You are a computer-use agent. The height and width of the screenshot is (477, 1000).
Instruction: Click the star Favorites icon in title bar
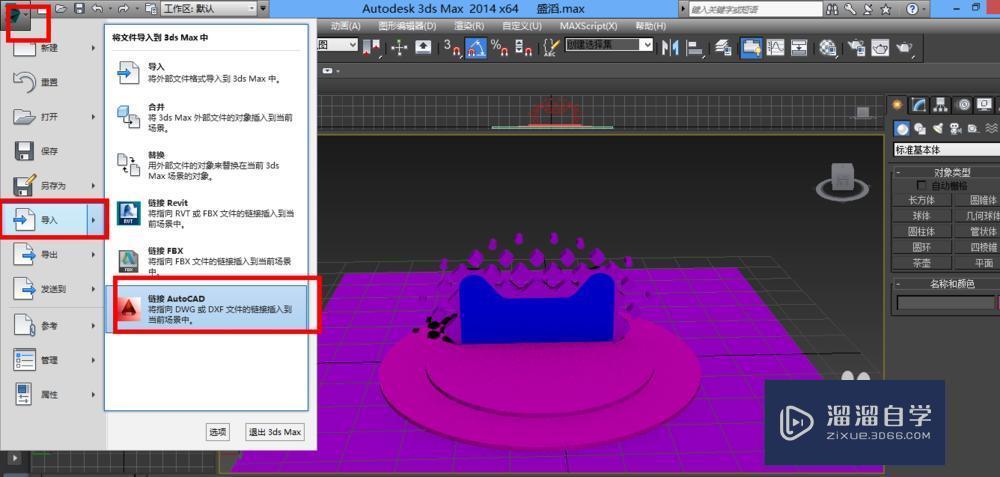(886, 9)
